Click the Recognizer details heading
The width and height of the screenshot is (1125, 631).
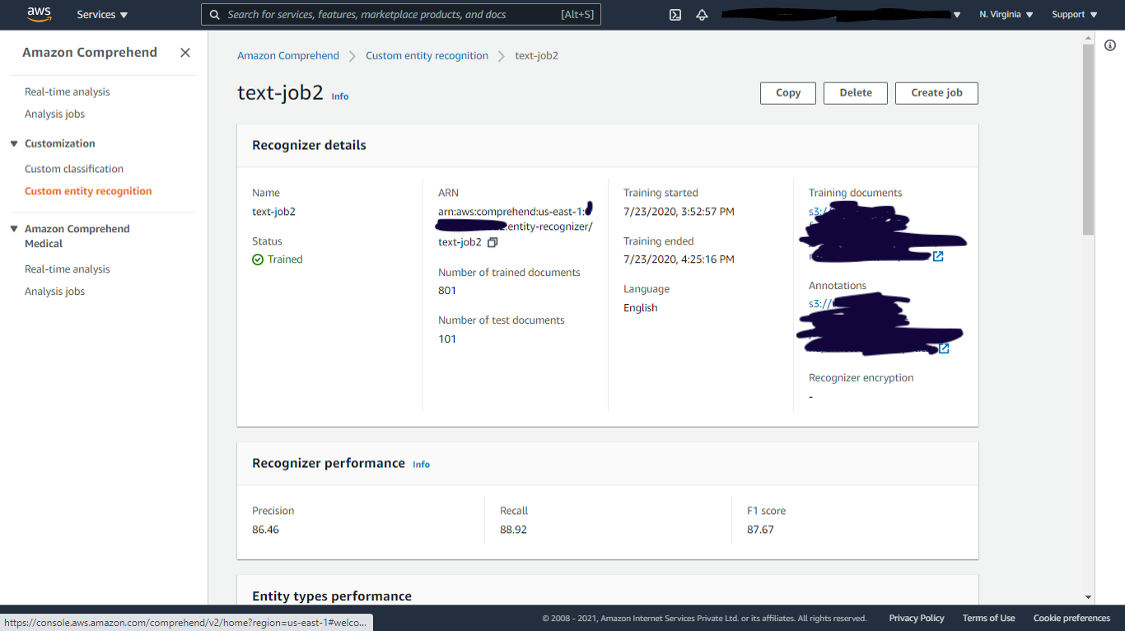[x=309, y=145]
